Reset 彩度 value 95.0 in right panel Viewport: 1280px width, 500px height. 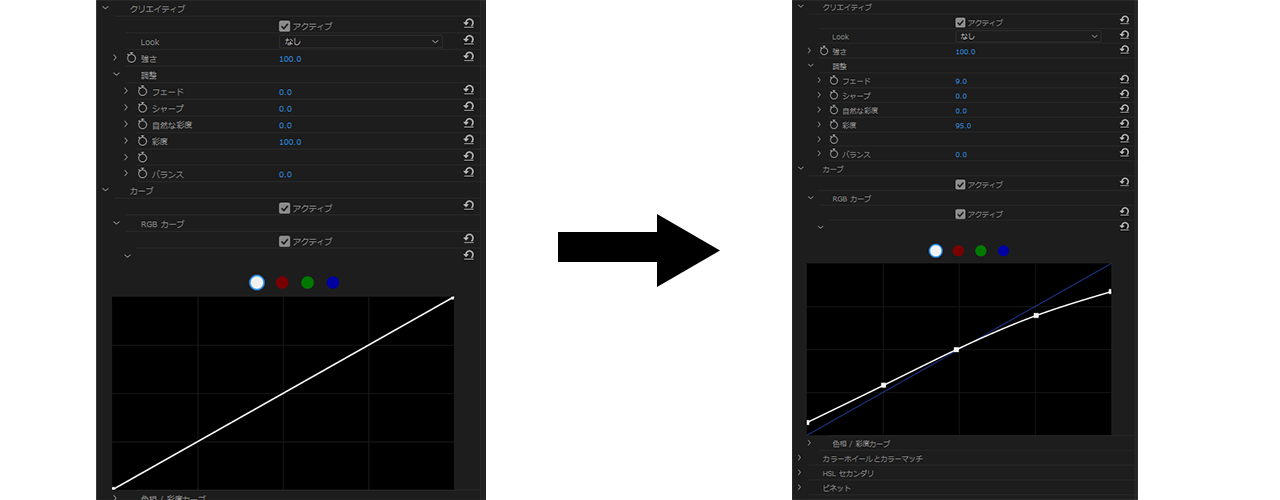coord(1124,125)
